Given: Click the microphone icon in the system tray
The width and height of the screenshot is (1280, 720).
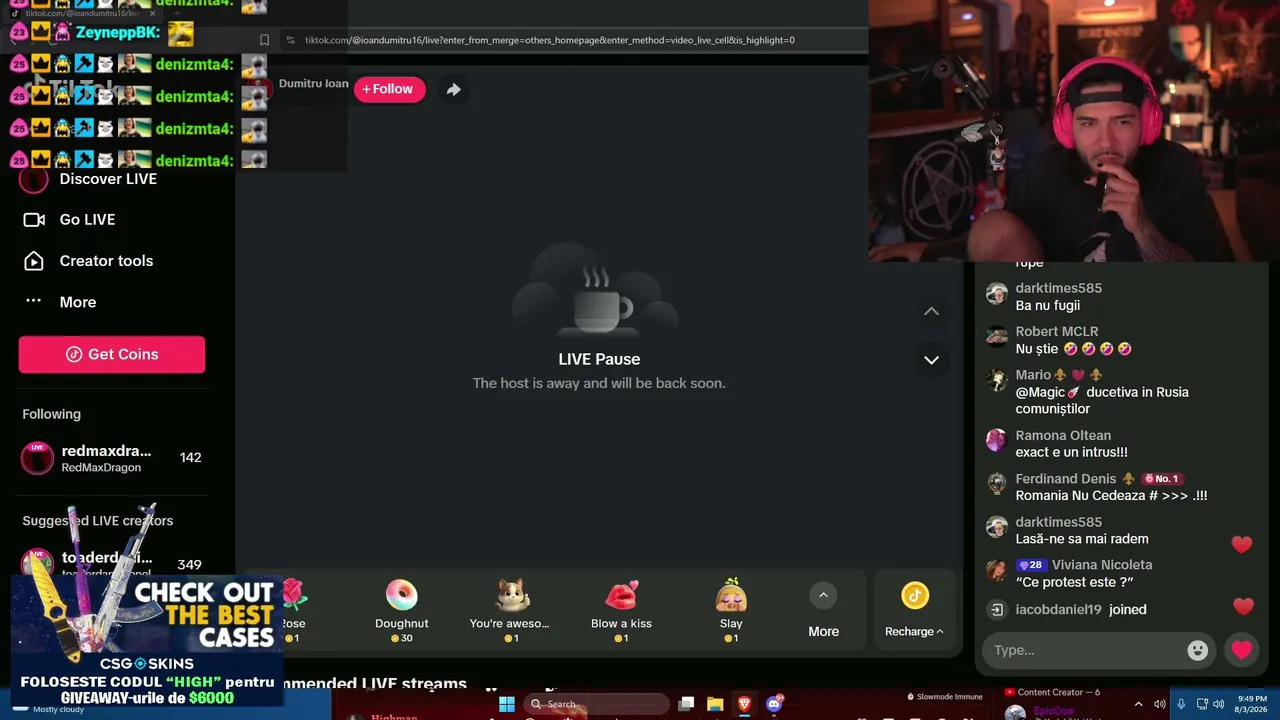Looking at the screenshot, I should [1181, 704].
